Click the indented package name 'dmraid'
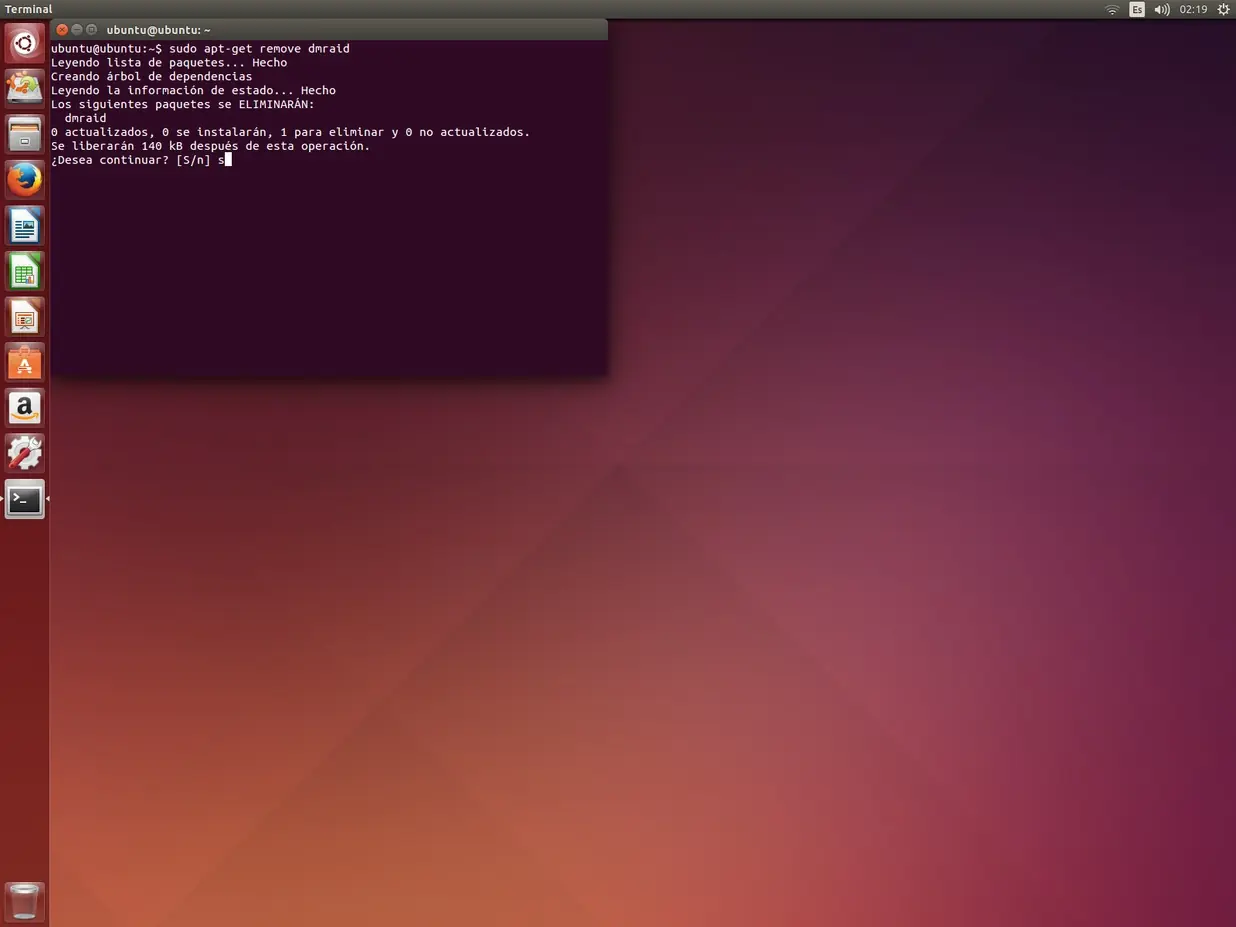Screen dimensions: 1236x927 point(85,118)
